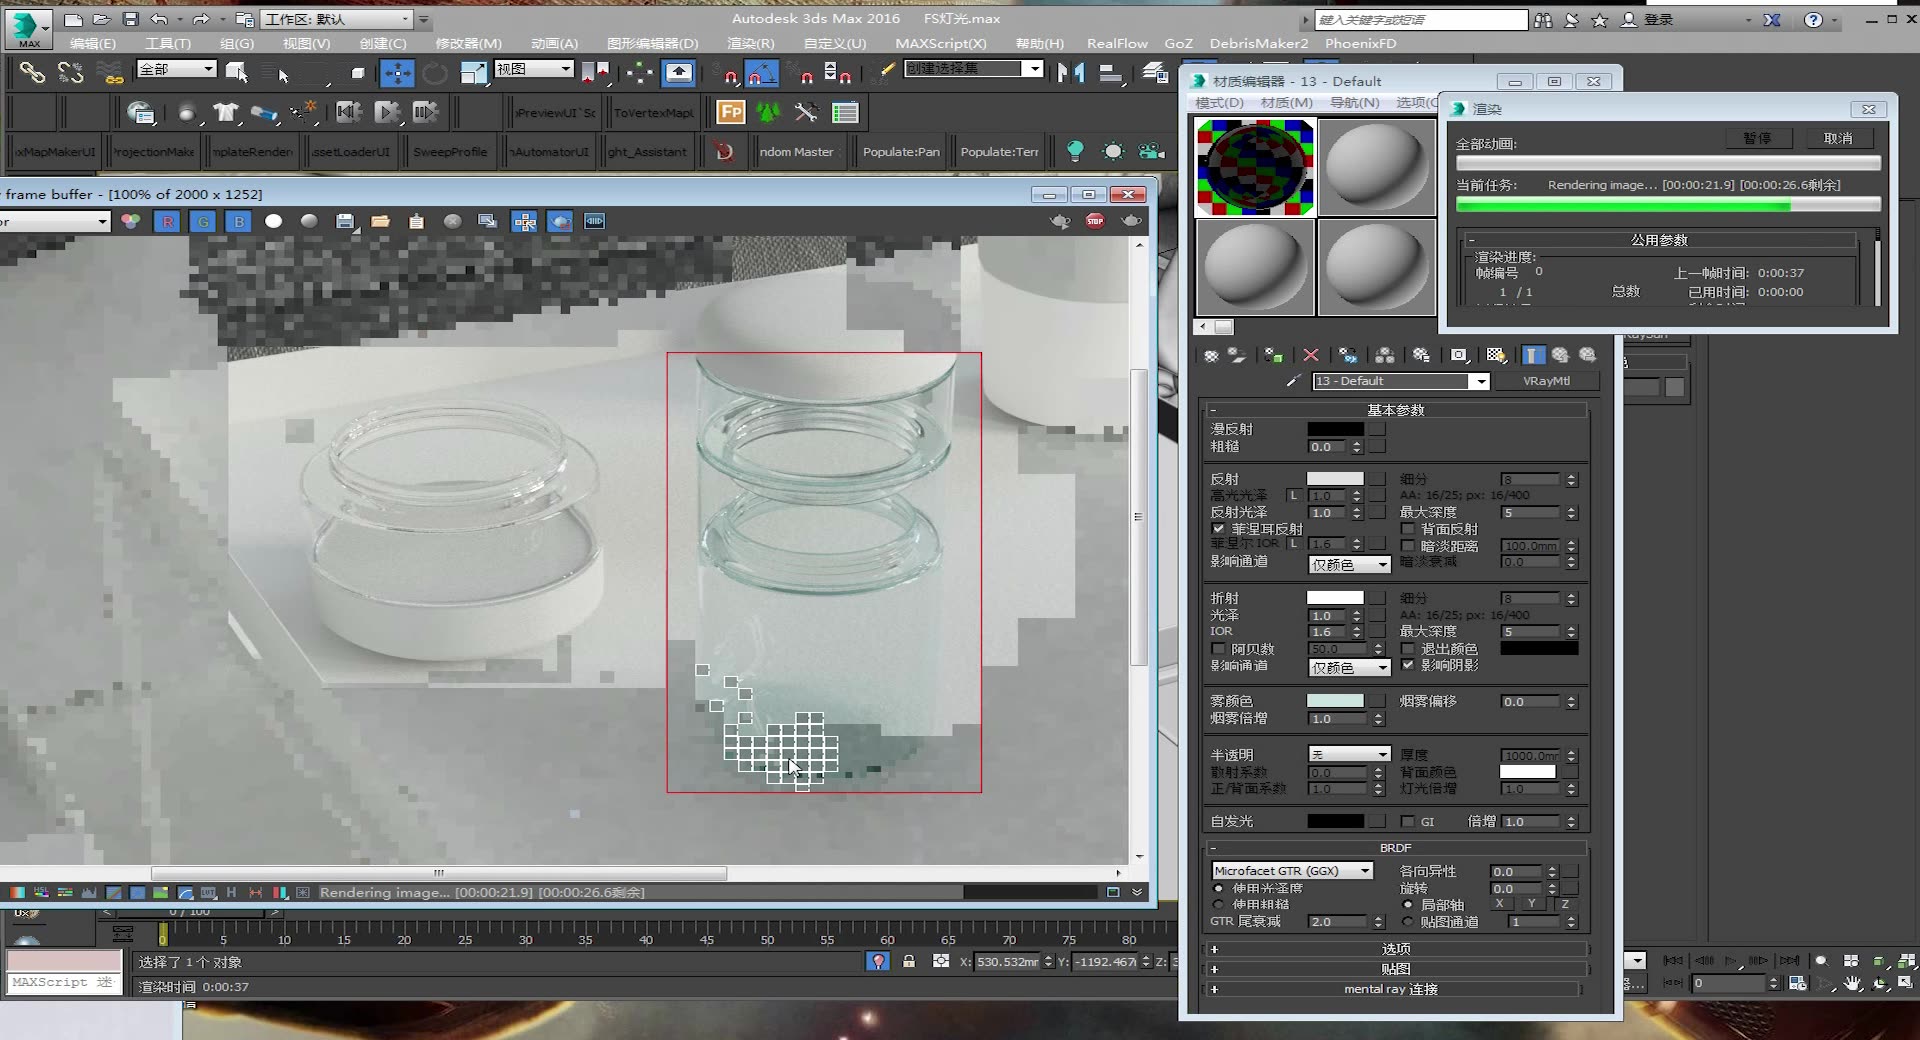Open 导航(N) menu in material editor
The height and width of the screenshot is (1040, 1920).
[x=1354, y=103]
